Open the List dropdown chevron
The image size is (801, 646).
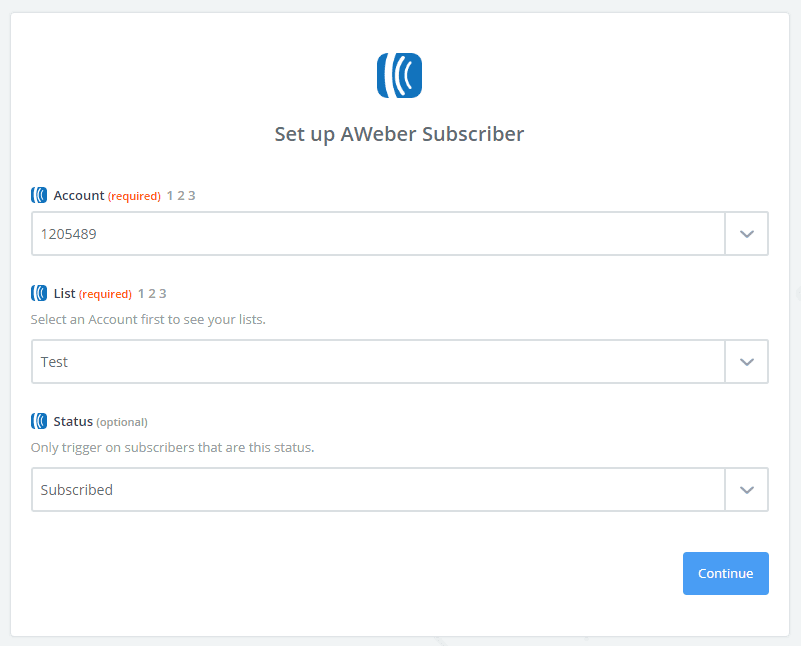tap(746, 362)
